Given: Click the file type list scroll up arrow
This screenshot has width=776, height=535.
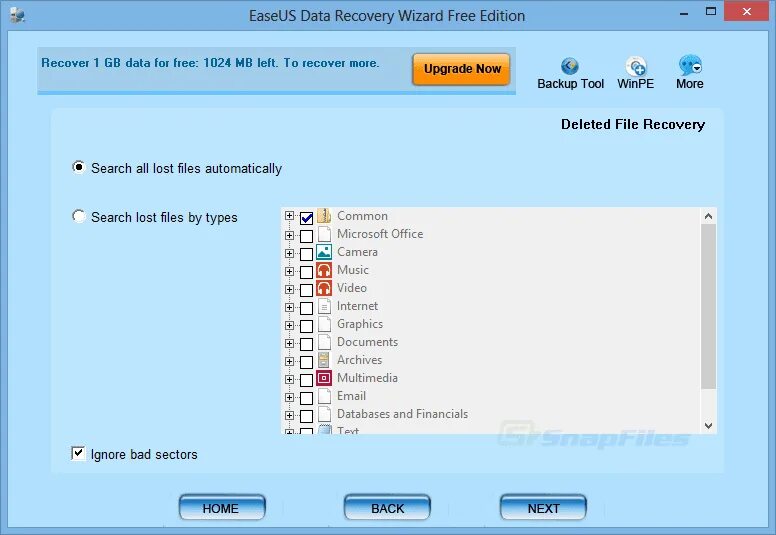Looking at the screenshot, I should tap(708, 216).
